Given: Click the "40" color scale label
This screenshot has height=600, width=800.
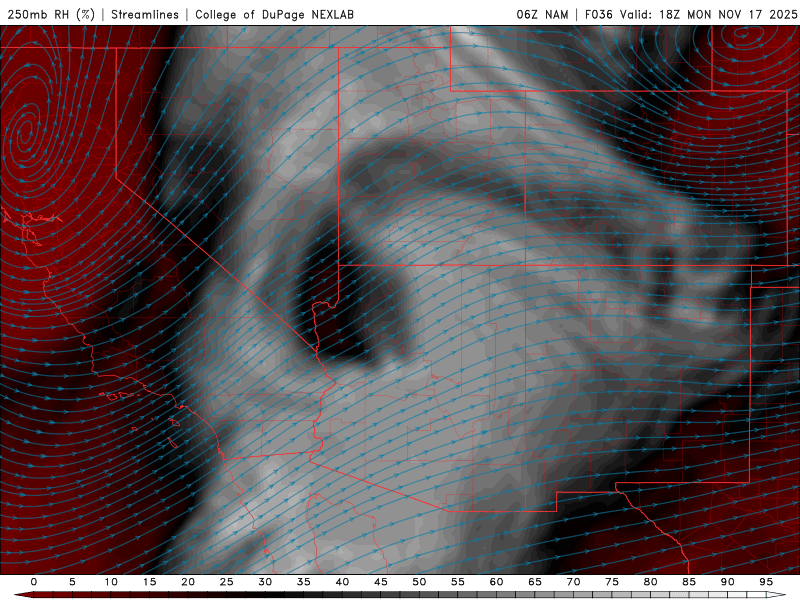Looking at the screenshot, I should click(342, 582).
